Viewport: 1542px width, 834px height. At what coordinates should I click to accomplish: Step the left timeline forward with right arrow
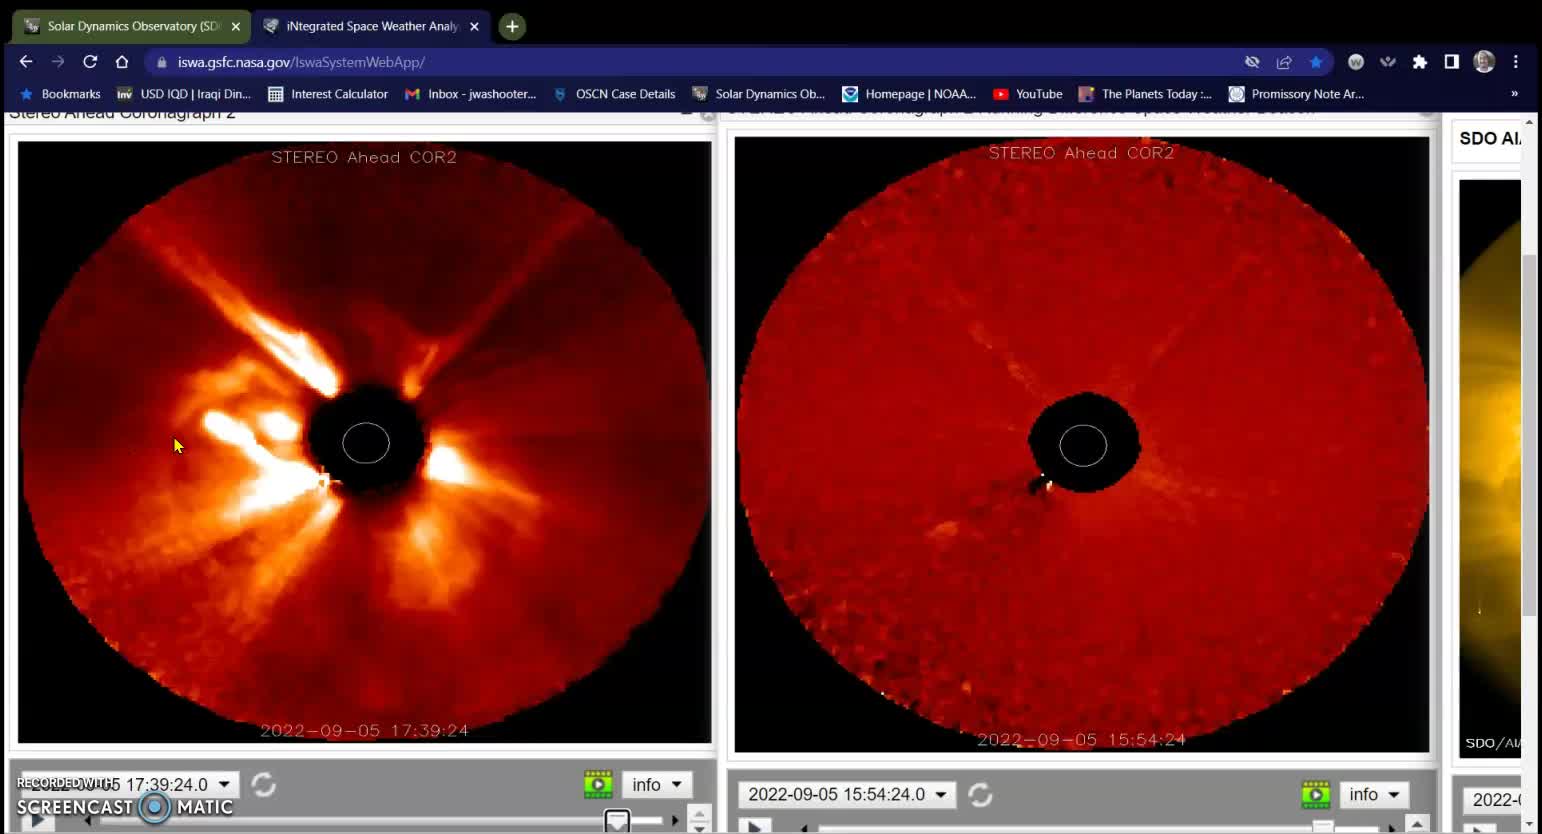pyautogui.click(x=675, y=820)
